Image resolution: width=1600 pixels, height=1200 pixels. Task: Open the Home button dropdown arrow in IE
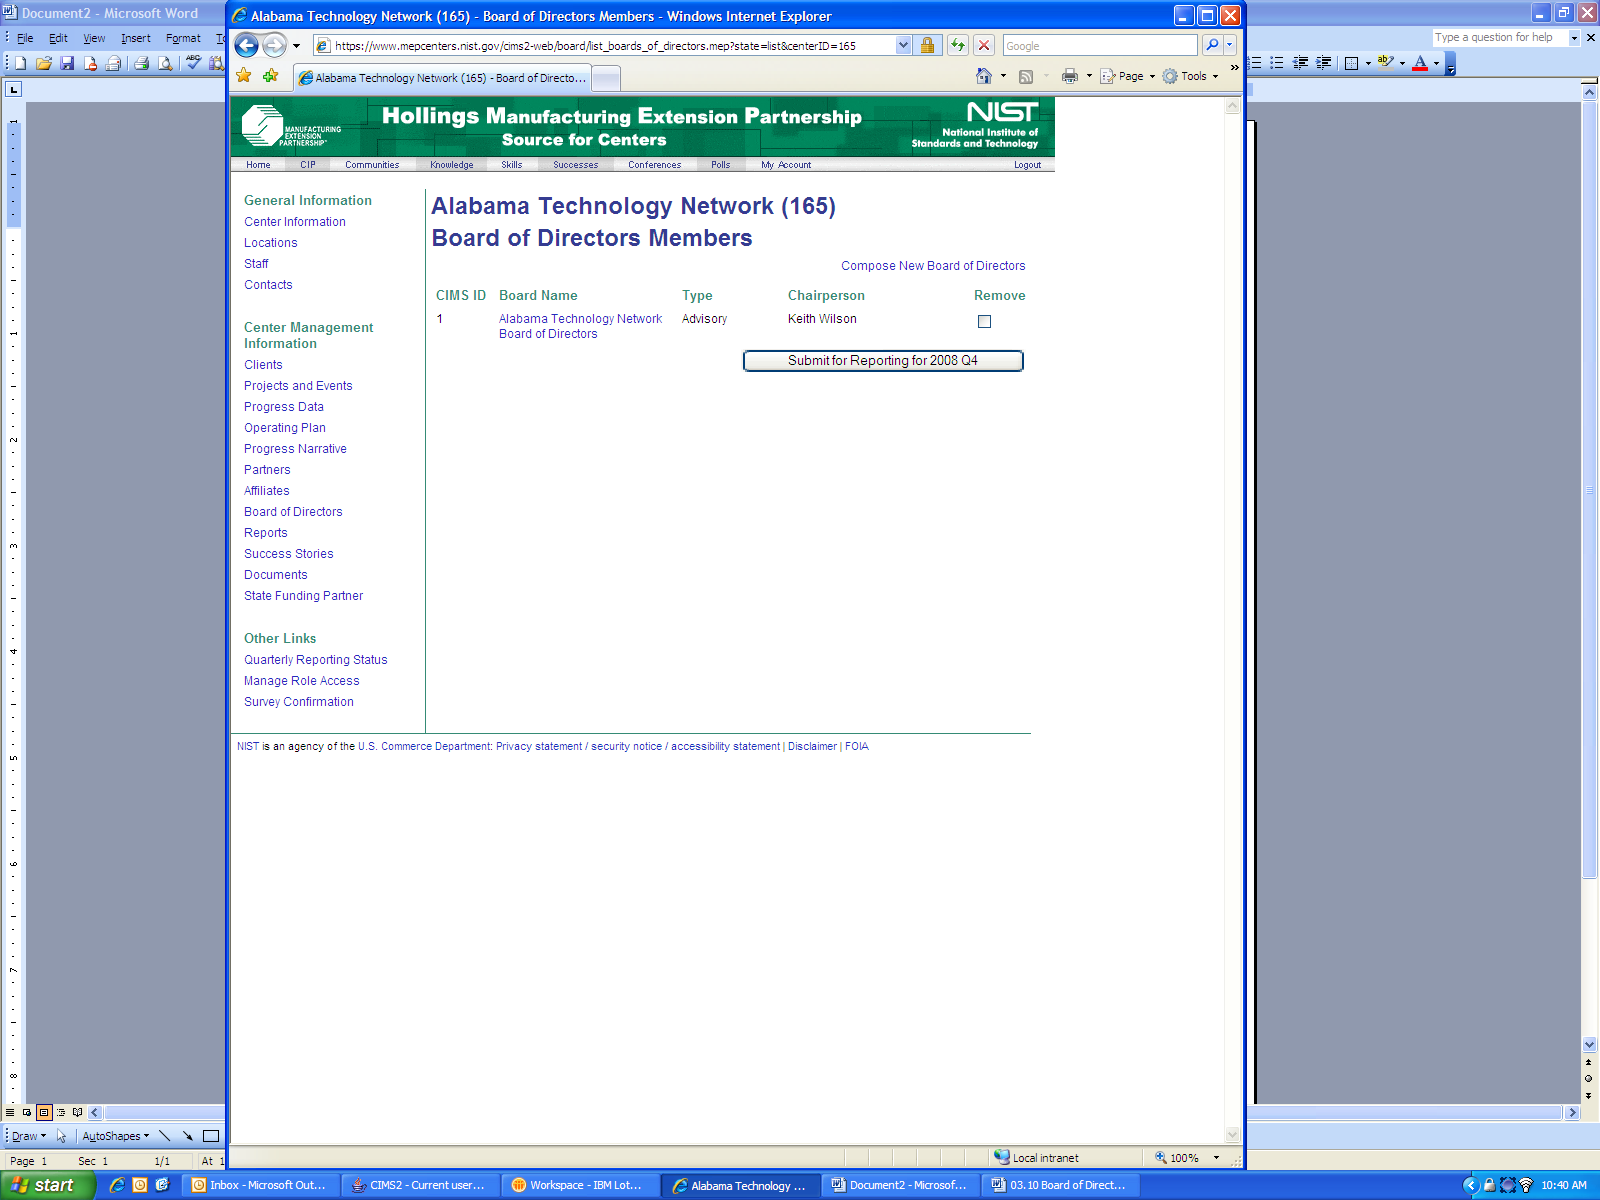(x=1003, y=76)
